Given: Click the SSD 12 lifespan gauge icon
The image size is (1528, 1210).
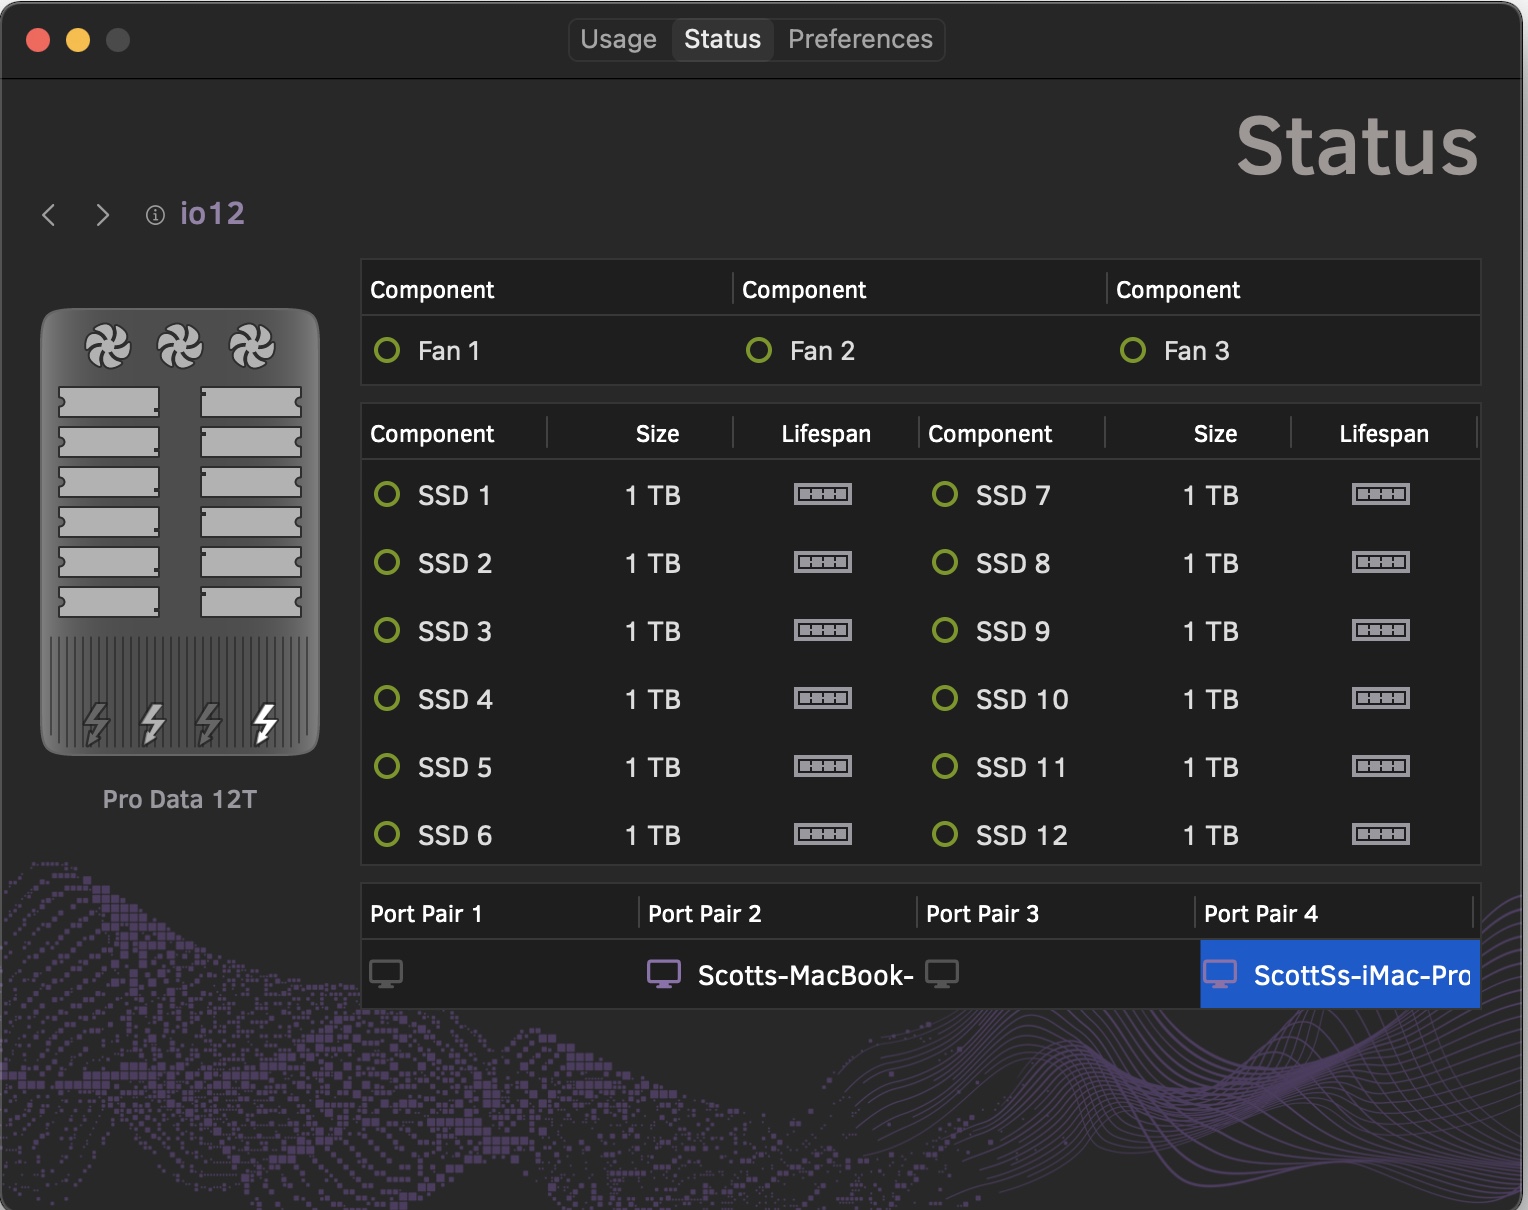Looking at the screenshot, I should (1381, 834).
